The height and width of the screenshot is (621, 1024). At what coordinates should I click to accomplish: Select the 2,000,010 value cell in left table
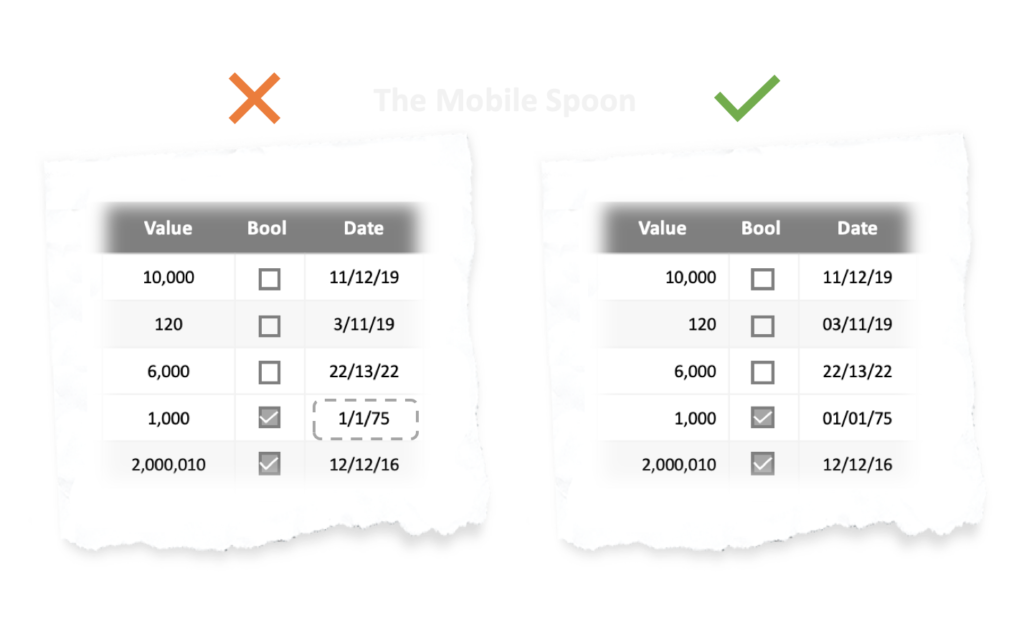(x=168, y=465)
